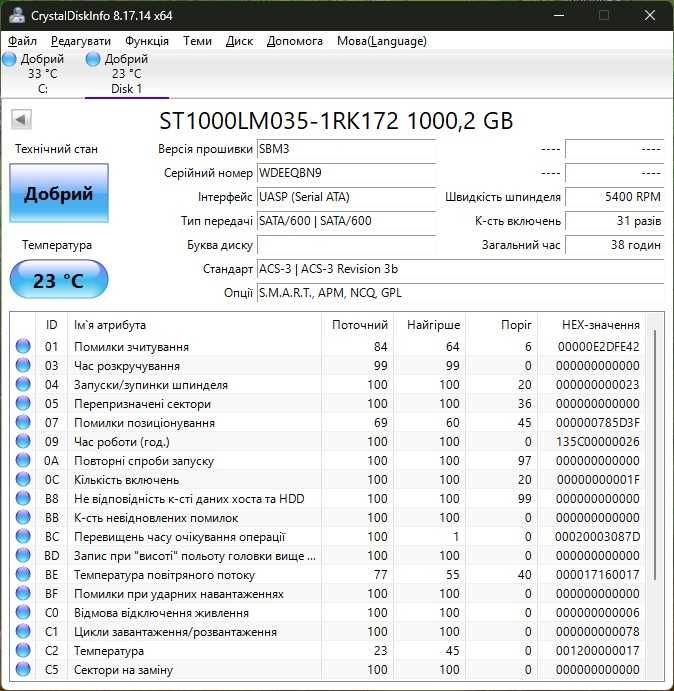Click the options field S.M.A.R.T., APM, NCQ, GPL
Image resolution: width=674 pixels, height=691 pixels.
(x=460, y=293)
